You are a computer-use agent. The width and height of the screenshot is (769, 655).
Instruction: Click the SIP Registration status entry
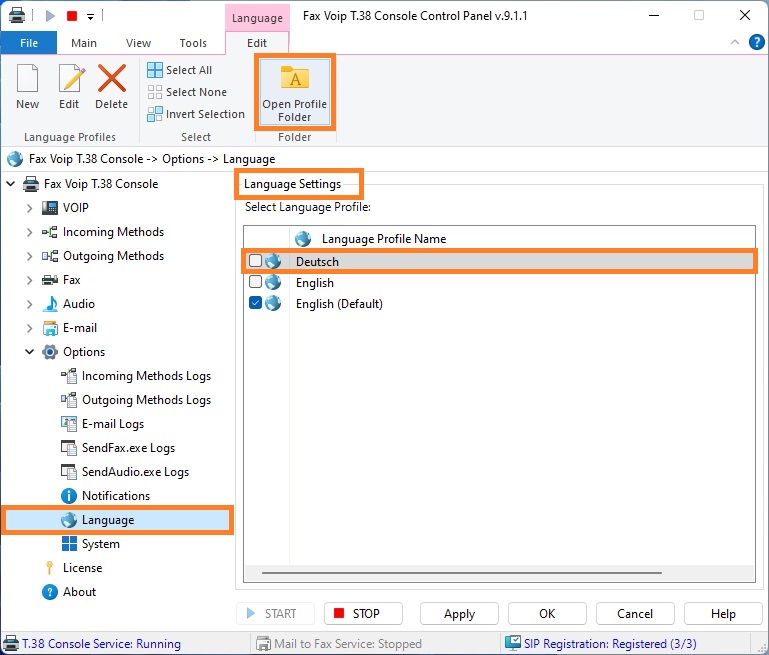coord(601,644)
